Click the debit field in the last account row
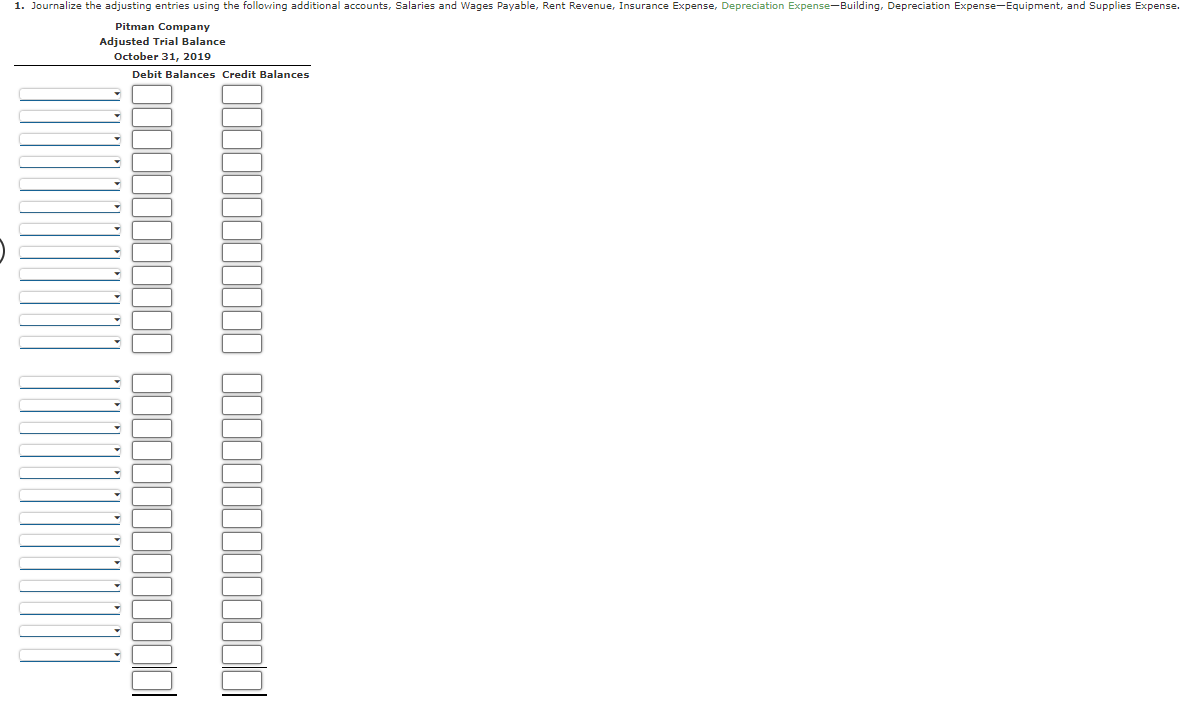1181x703 pixels. (152, 654)
